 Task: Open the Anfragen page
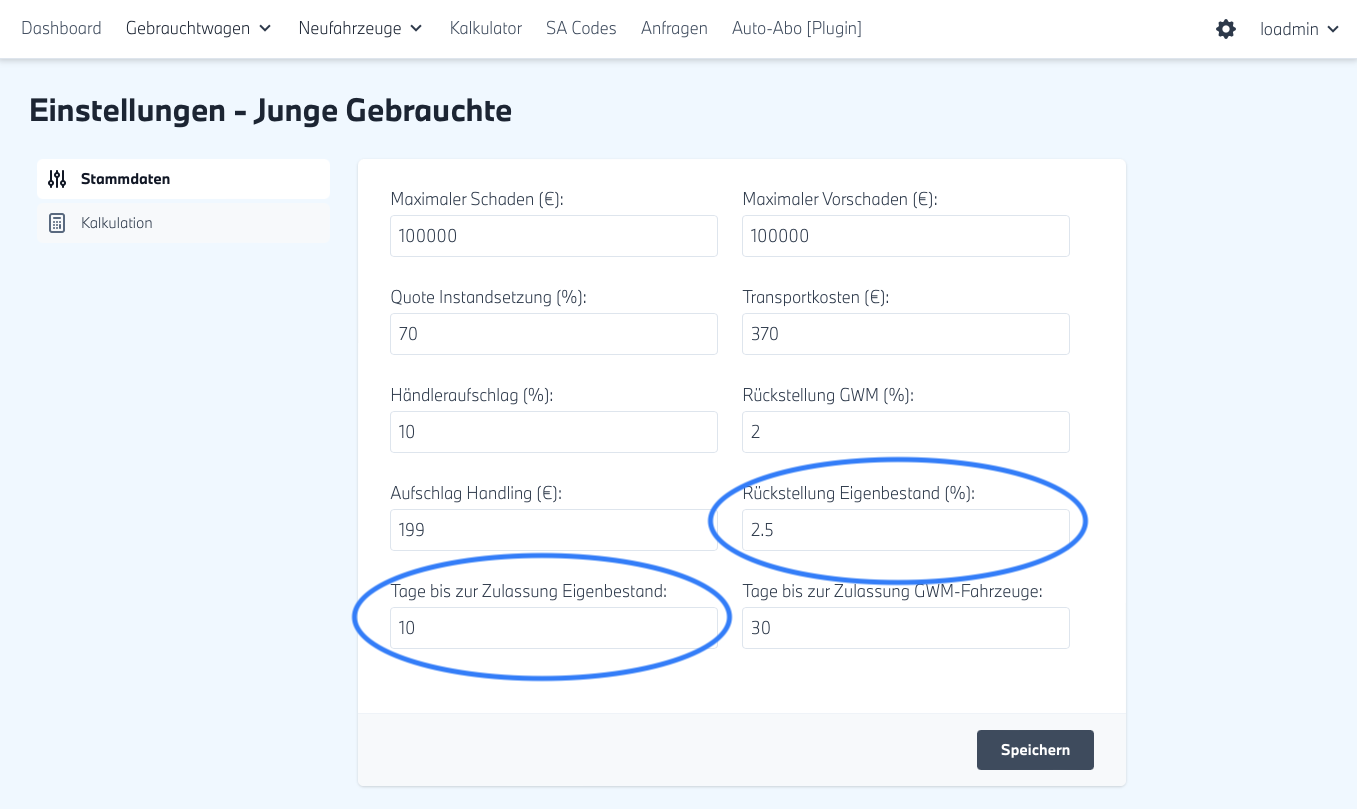(x=674, y=29)
